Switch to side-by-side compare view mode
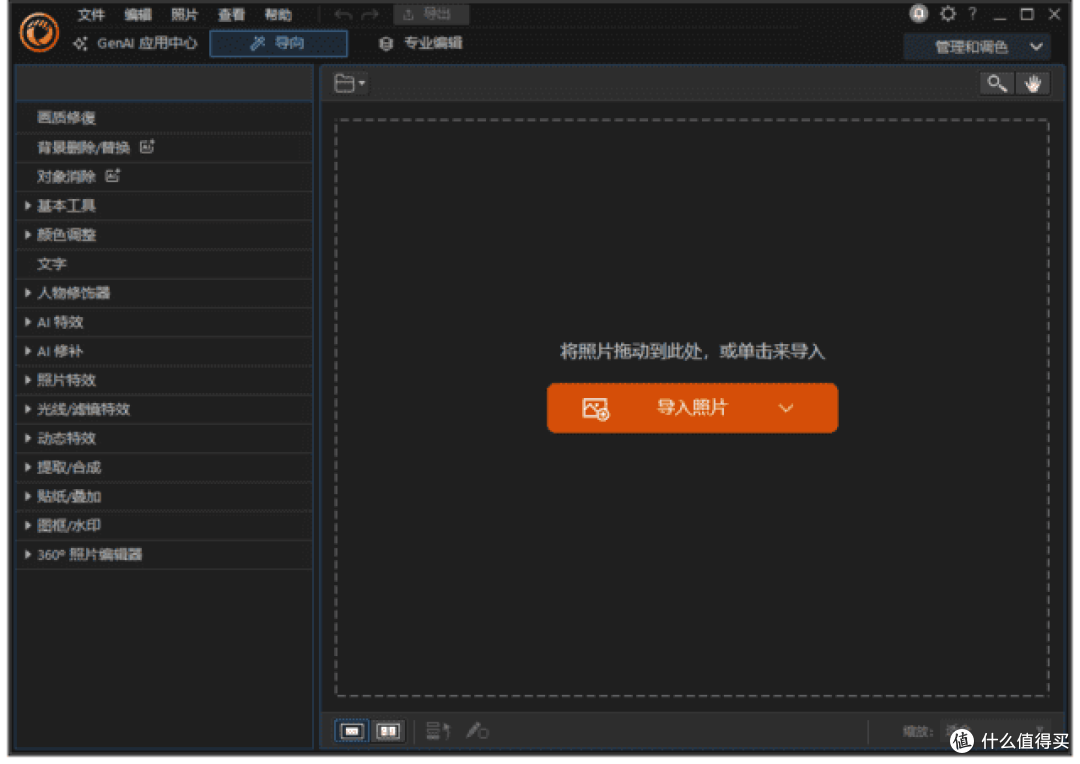 (x=388, y=730)
